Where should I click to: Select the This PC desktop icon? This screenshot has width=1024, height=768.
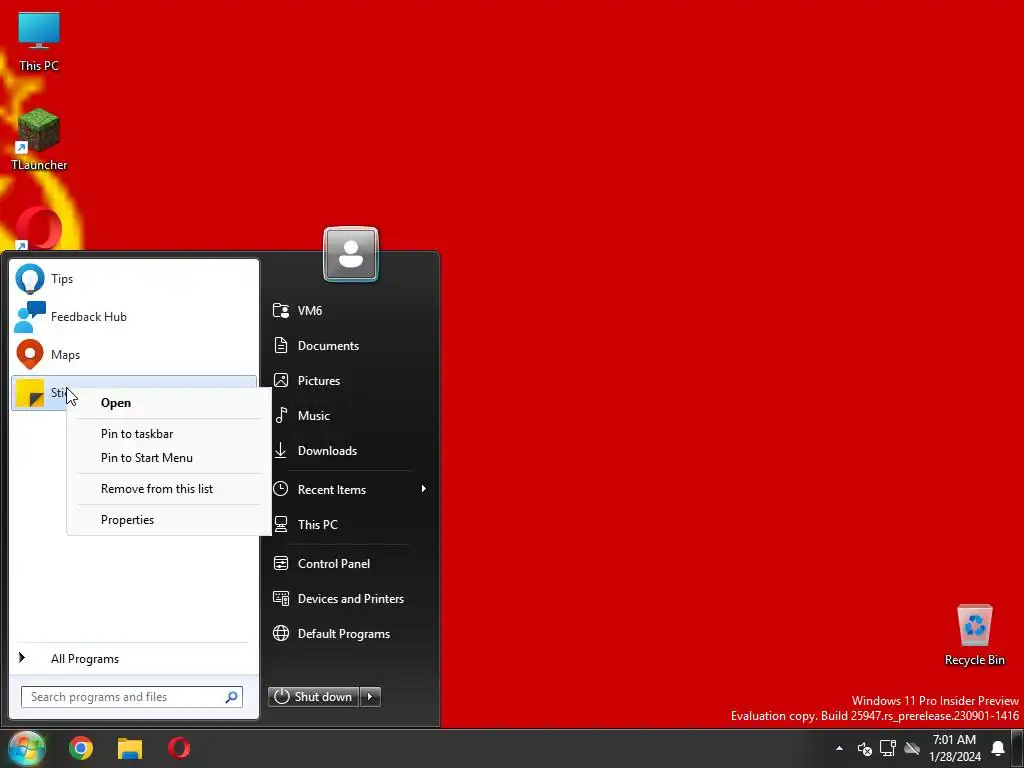point(39,42)
